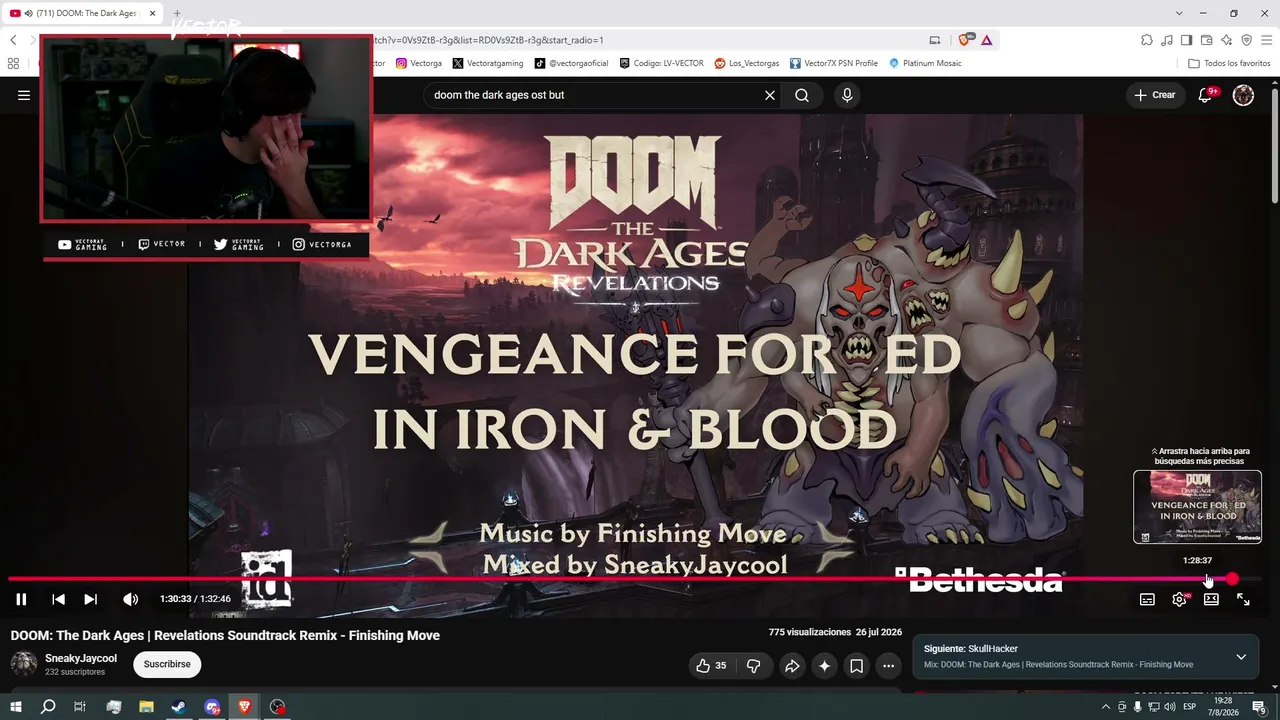This screenshot has width=1280, height=720.
Task: Go back in the browser
Action: 13,40
